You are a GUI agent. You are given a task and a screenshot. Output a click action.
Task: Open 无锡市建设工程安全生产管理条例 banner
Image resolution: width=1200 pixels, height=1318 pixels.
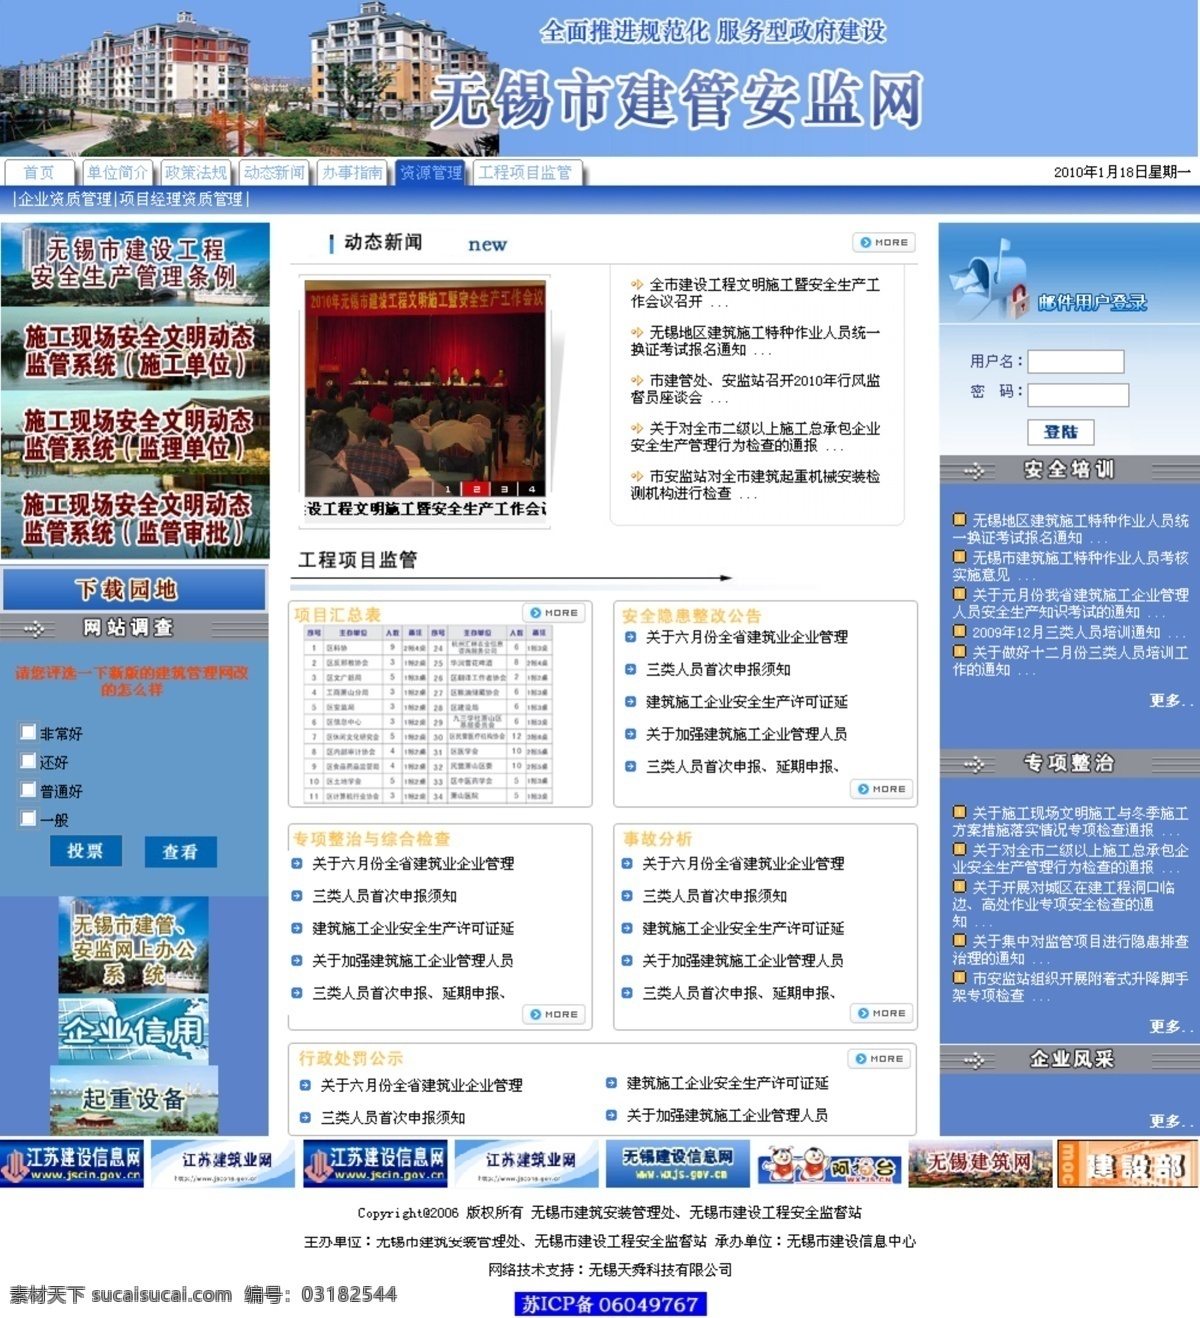[135, 264]
